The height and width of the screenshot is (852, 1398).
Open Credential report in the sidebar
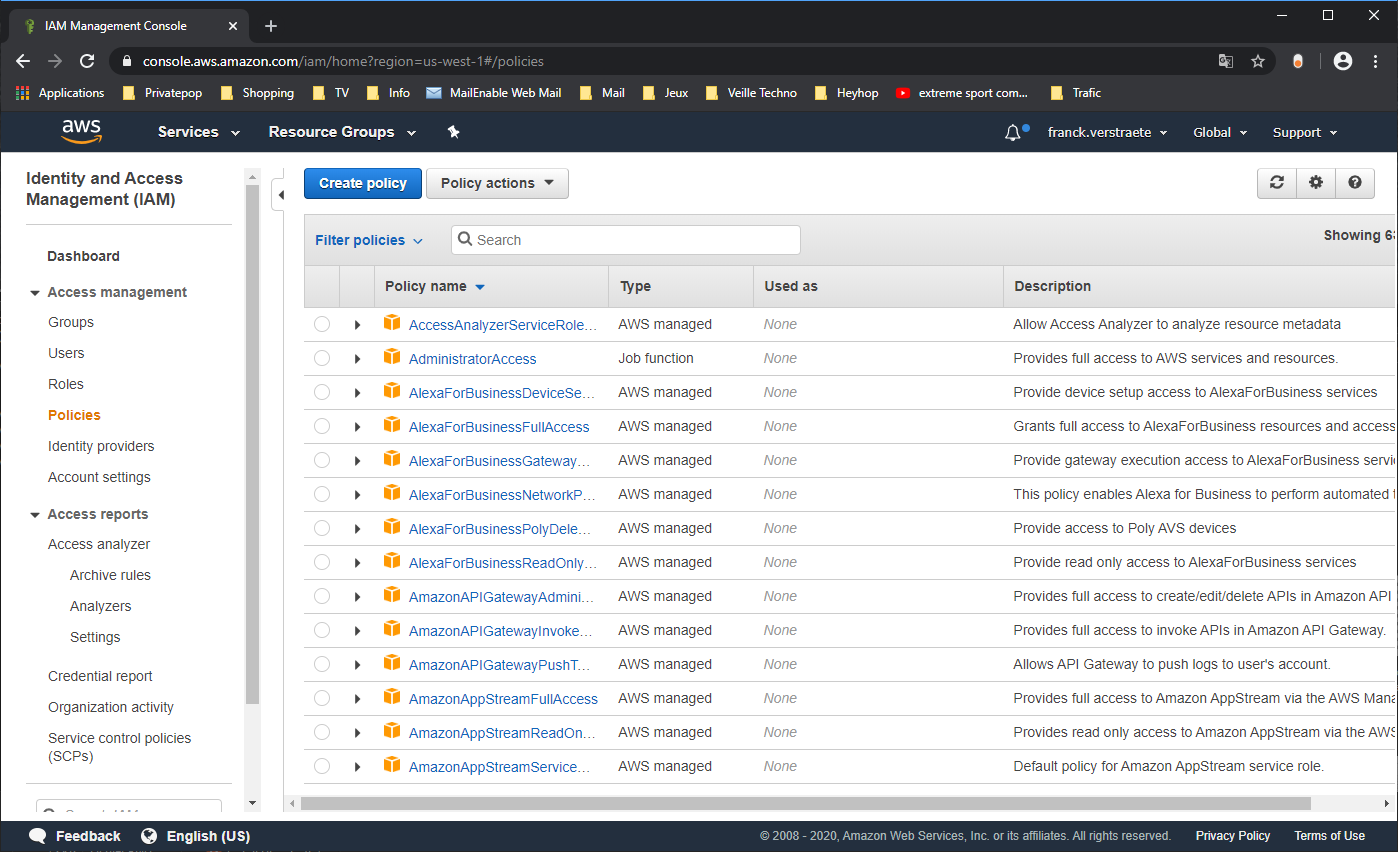point(100,676)
